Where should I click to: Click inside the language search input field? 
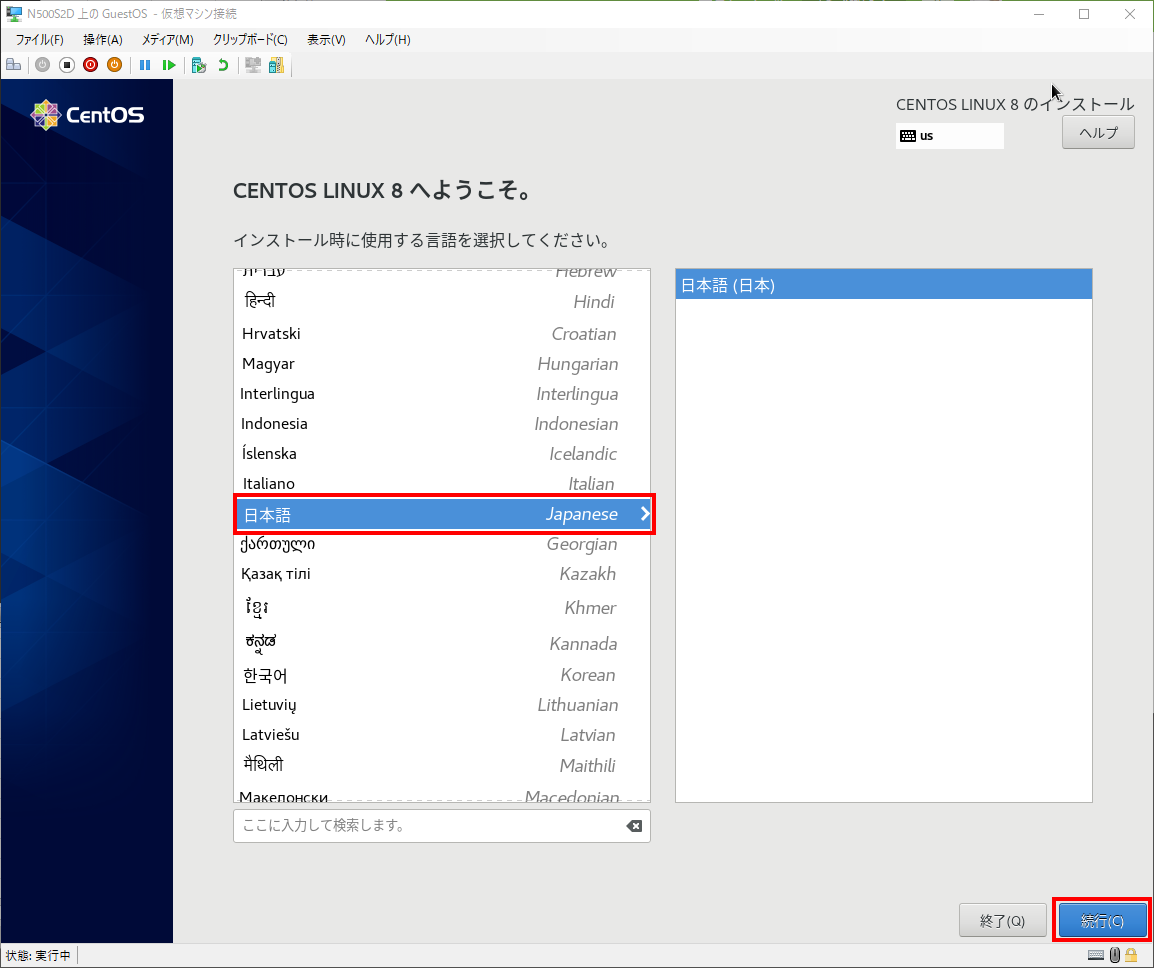click(x=420, y=825)
